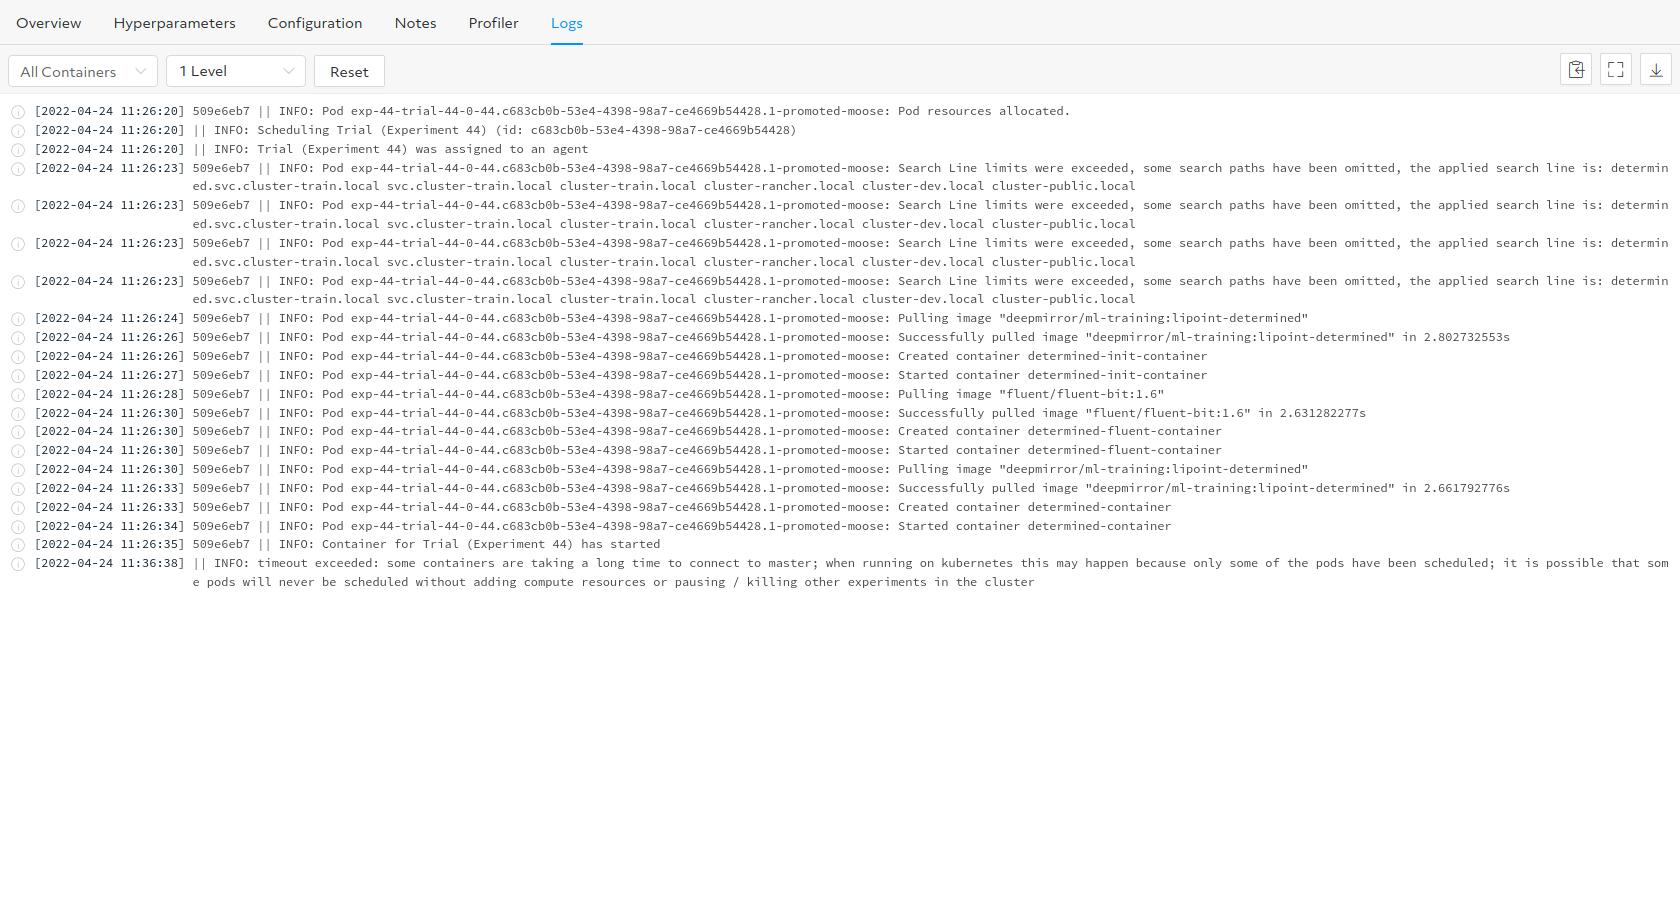Open fullscreen view of logs

(1616, 70)
